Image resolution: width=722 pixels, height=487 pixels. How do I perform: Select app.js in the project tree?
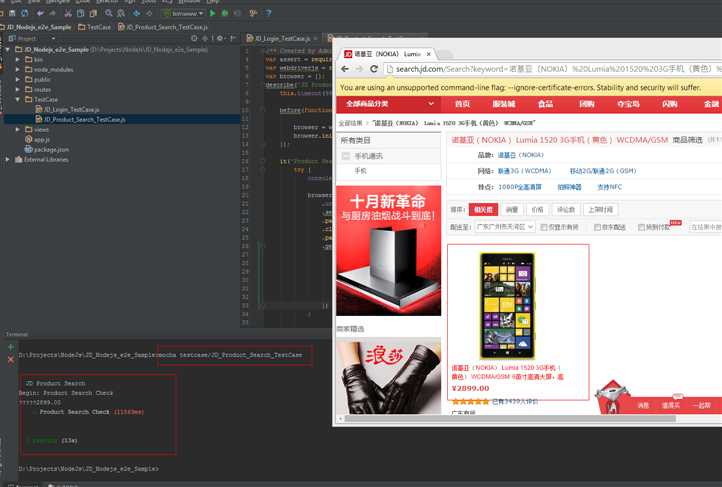(x=37, y=139)
